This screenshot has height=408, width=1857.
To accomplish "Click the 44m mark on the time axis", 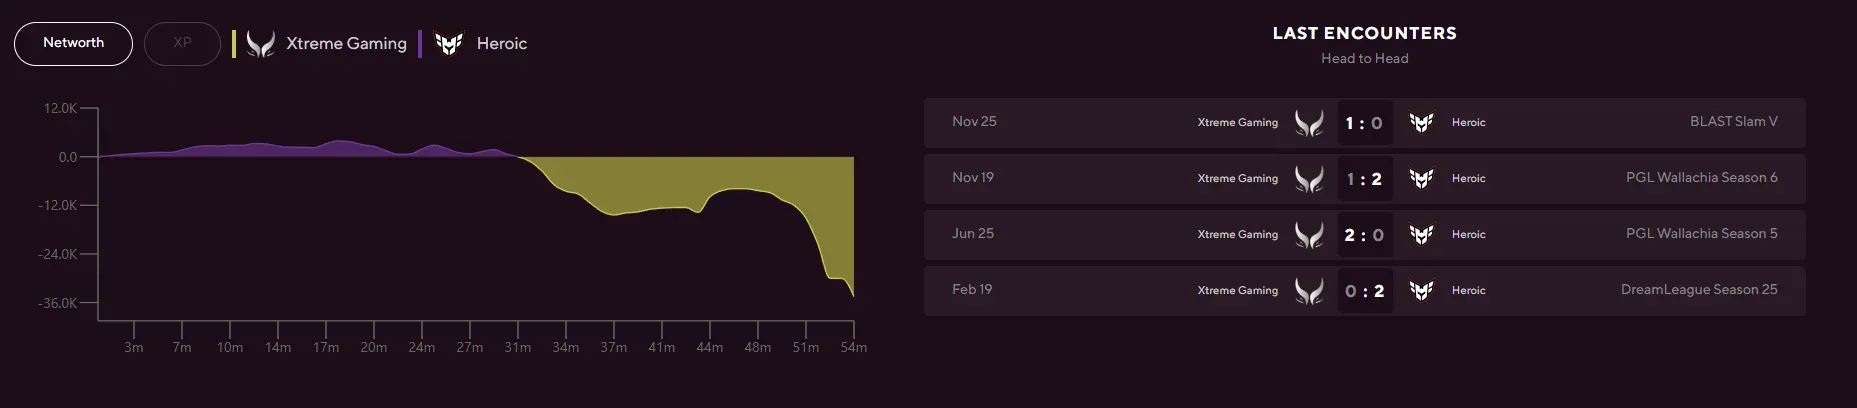I will coord(710,347).
